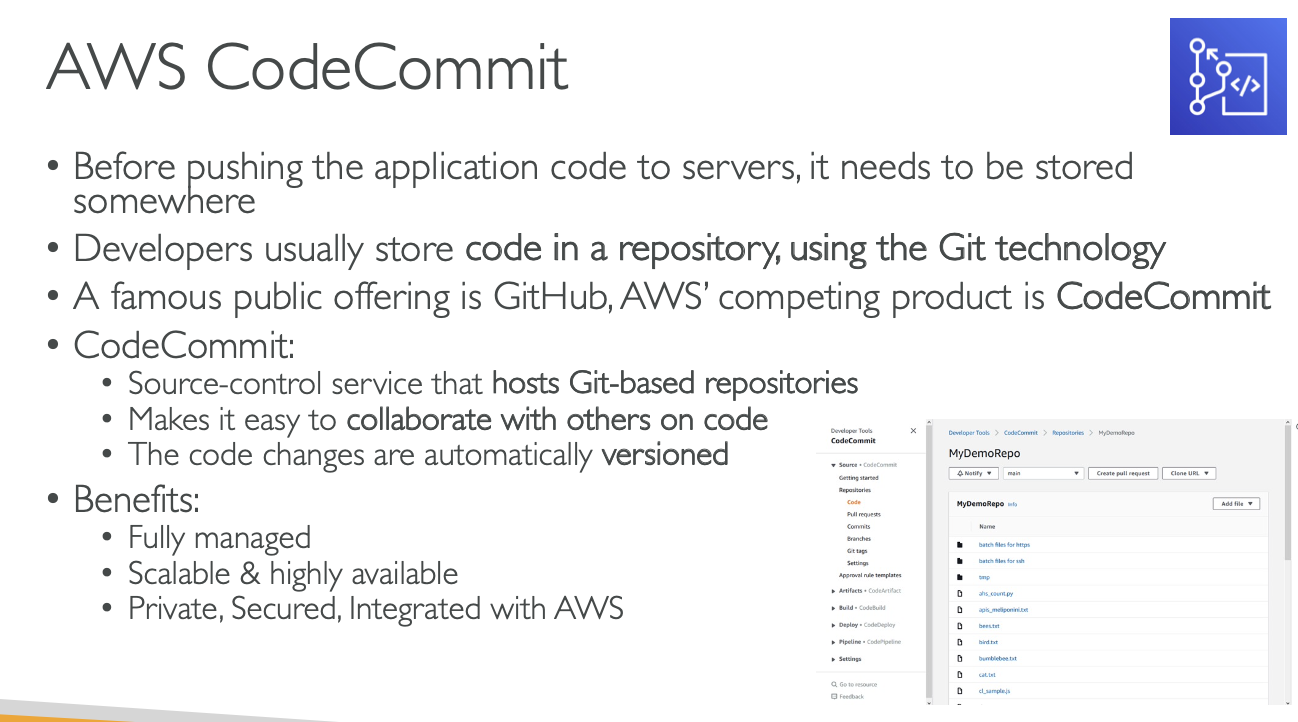Open the batch files for ssh folder link
The width and height of the screenshot is (1298, 722).
tap(1001, 561)
